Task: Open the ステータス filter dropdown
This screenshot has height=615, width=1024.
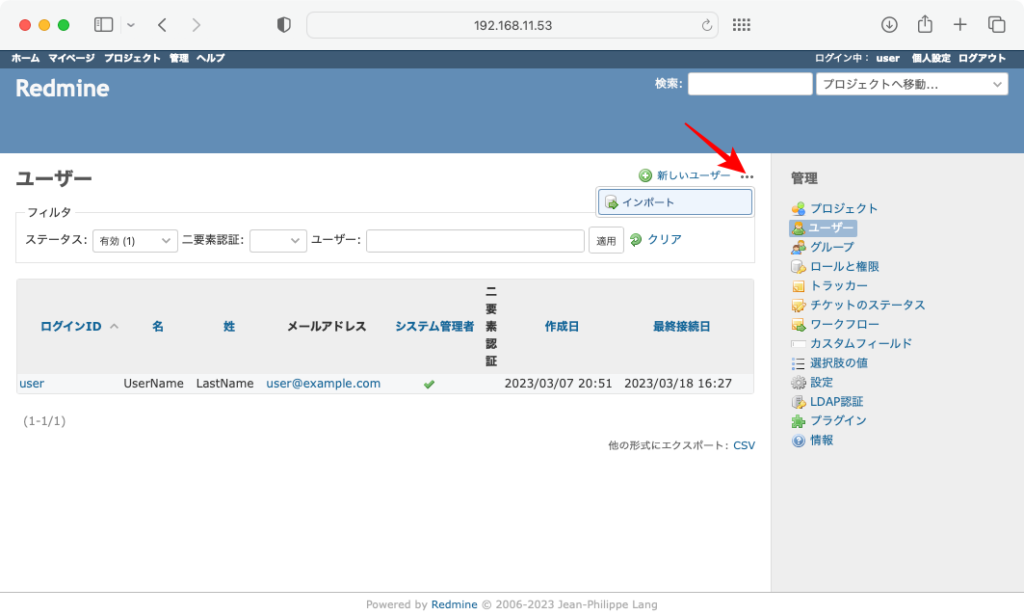Action: 135,240
